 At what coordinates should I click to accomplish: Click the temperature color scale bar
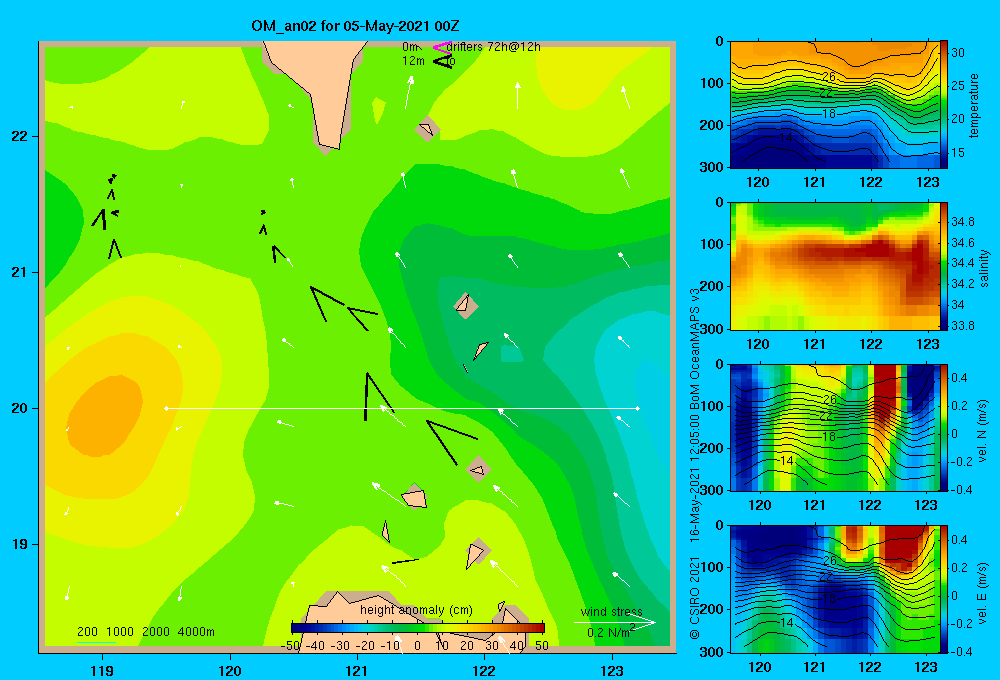tap(944, 105)
